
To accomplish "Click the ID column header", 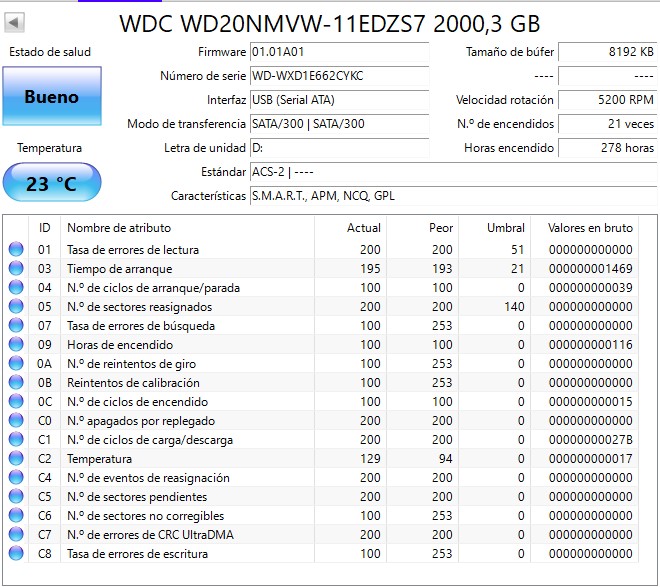I will (44, 228).
